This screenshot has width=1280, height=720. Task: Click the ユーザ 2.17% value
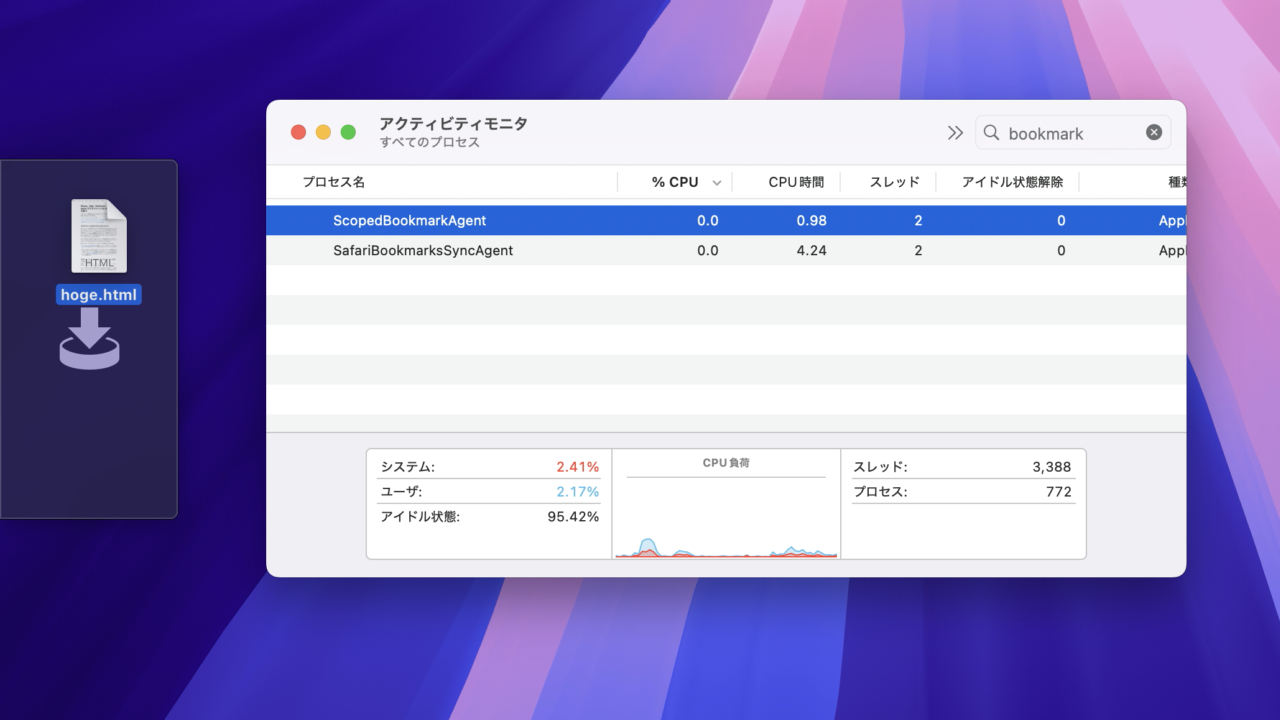(577, 492)
